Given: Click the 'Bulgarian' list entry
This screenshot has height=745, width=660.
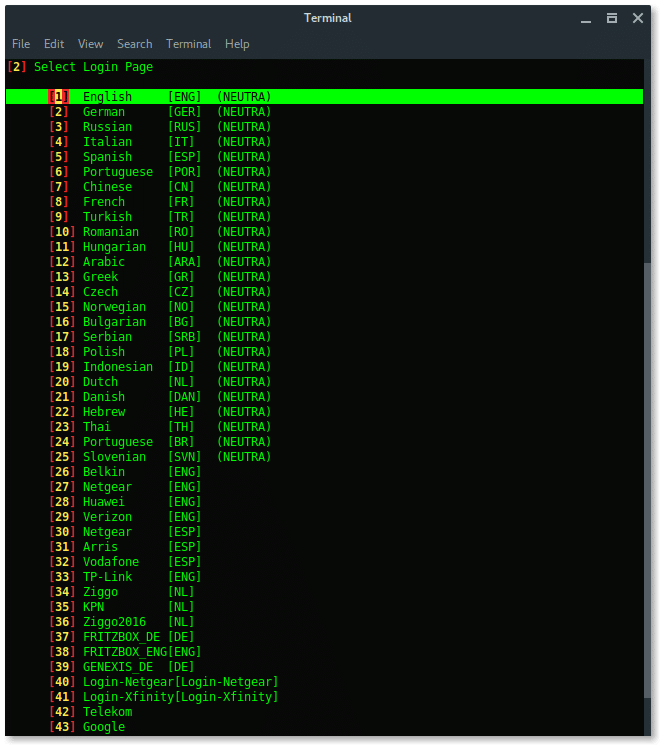Looking at the screenshot, I should click(115, 322).
